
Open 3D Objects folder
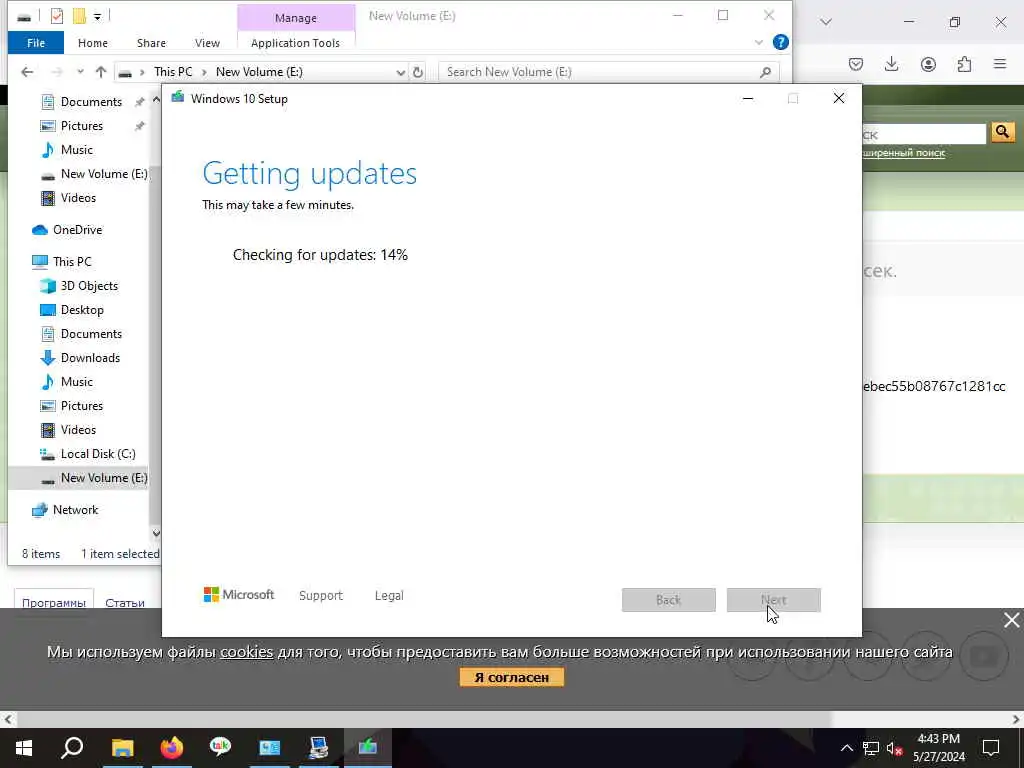pos(89,286)
